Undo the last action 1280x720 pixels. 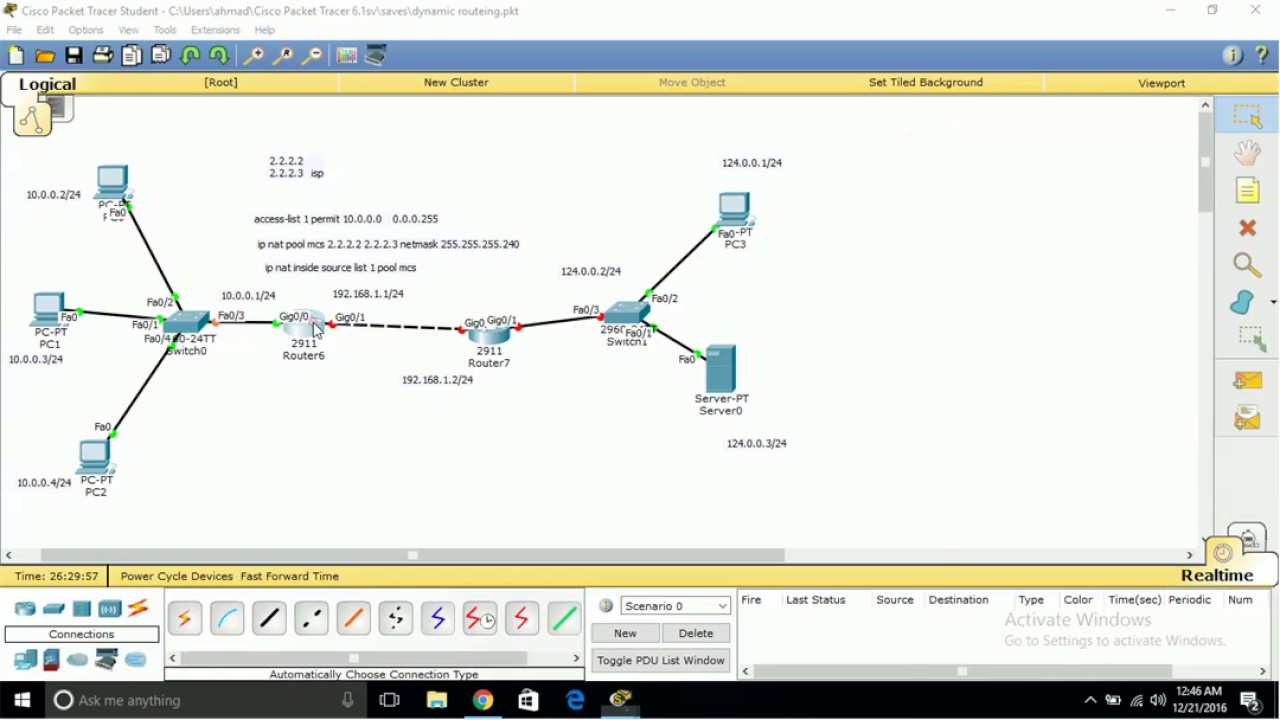click(190, 56)
